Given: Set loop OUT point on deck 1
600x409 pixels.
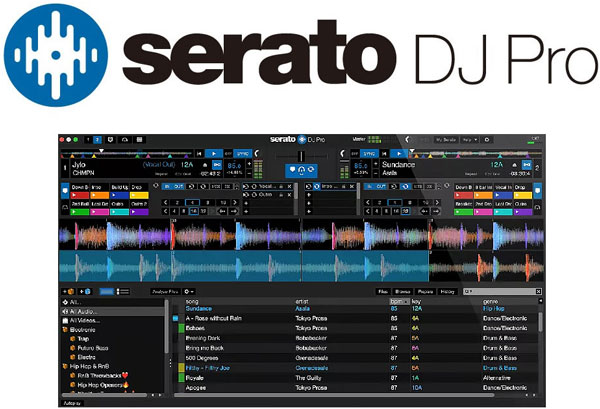Looking at the screenshot, I should pyautogui.click(x=179, y=187).
